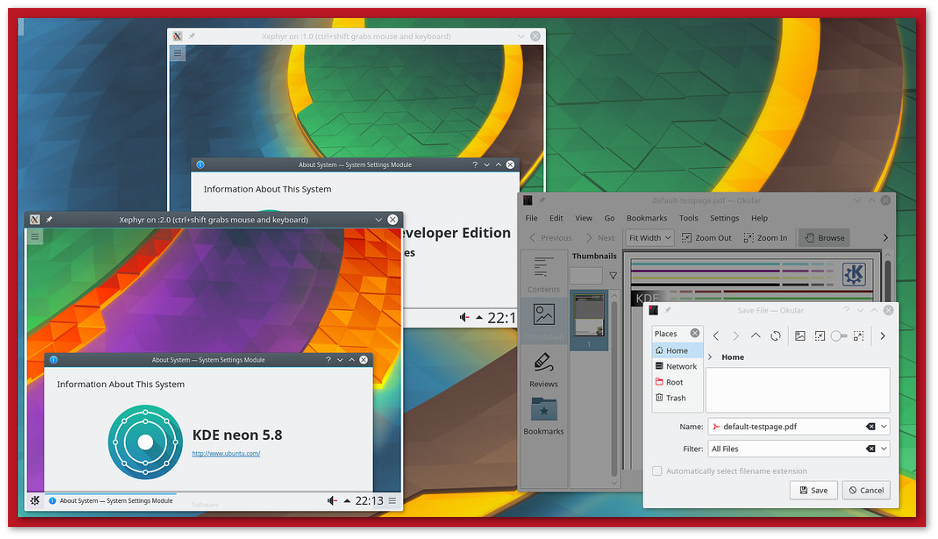Adjust icon size slider in Save File dialog

[839, 336]
